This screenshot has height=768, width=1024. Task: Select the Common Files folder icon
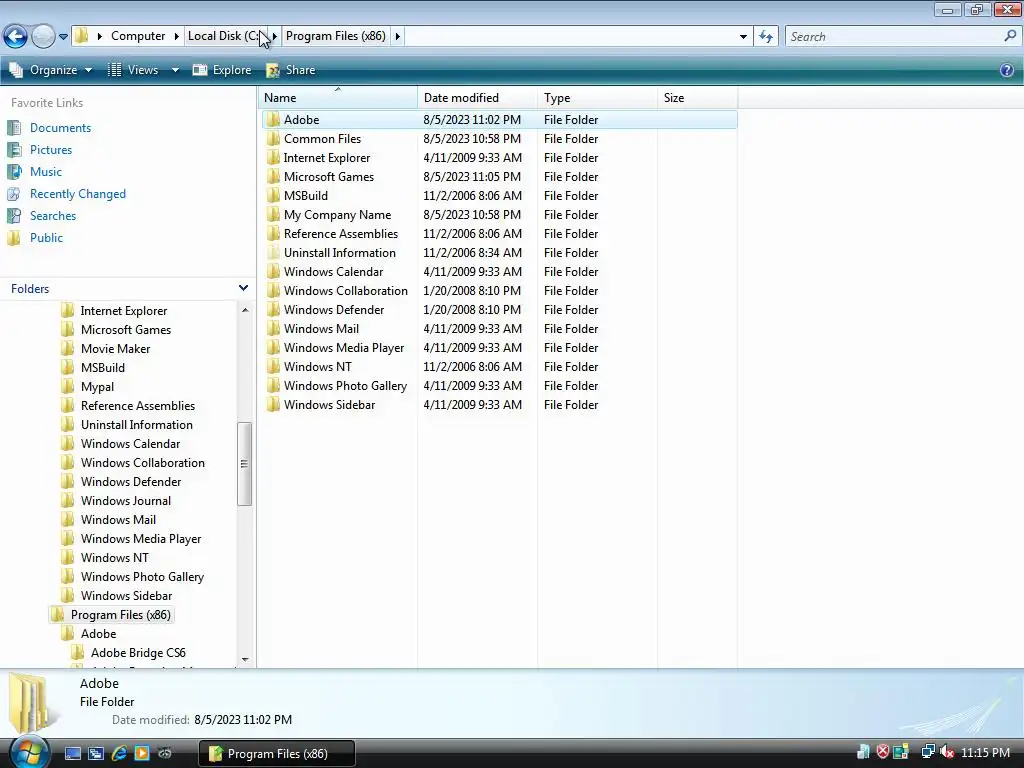pos(273,138)
